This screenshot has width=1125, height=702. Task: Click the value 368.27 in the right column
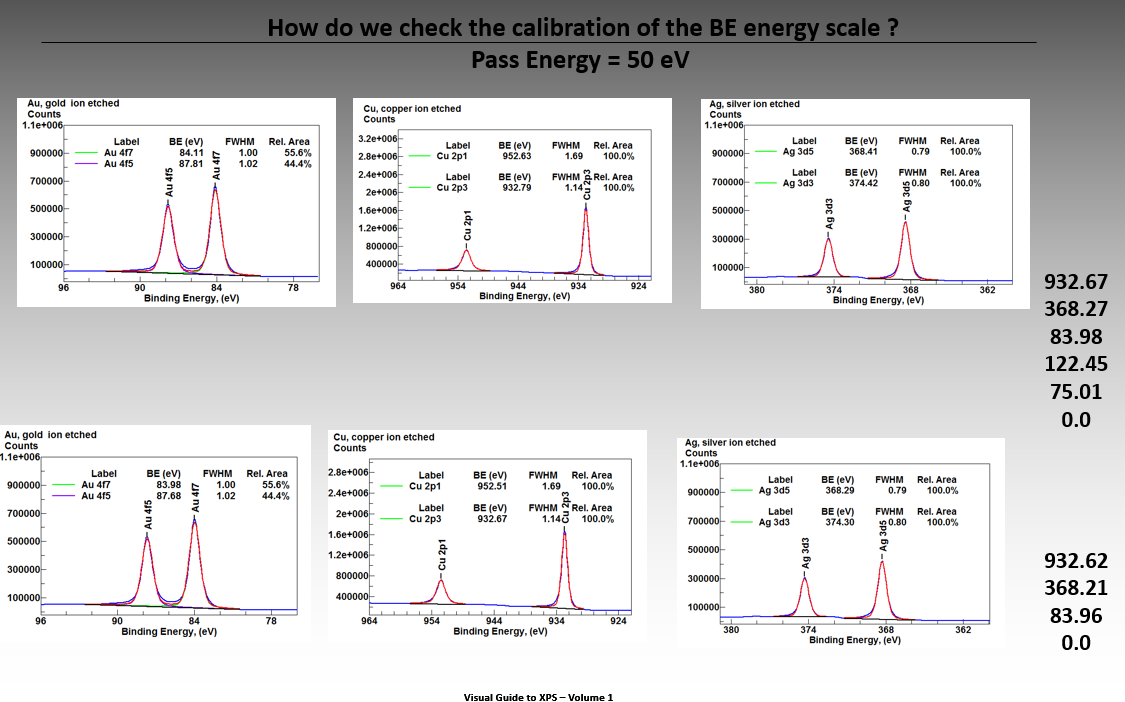1075,308
